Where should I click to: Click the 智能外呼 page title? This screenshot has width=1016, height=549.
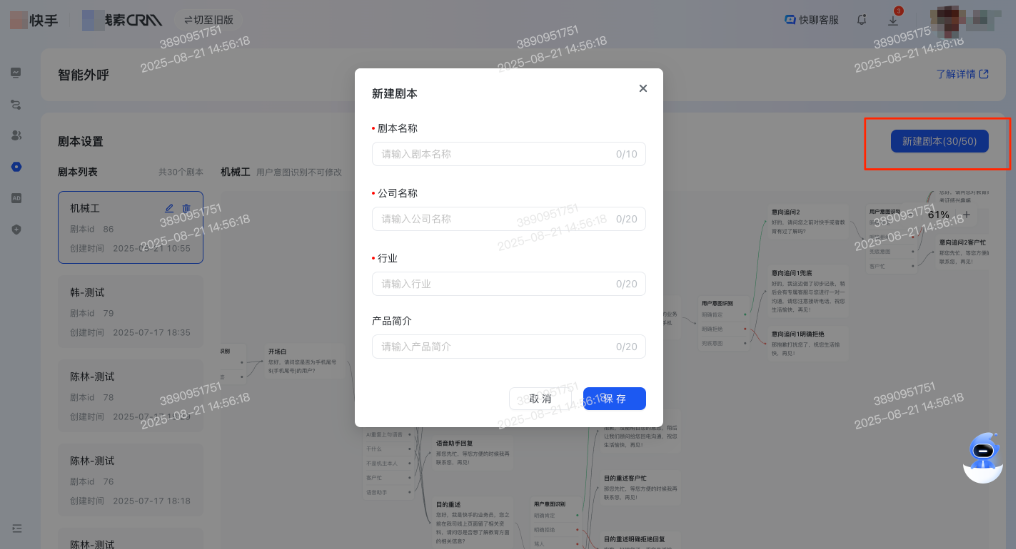pos(84,75)
